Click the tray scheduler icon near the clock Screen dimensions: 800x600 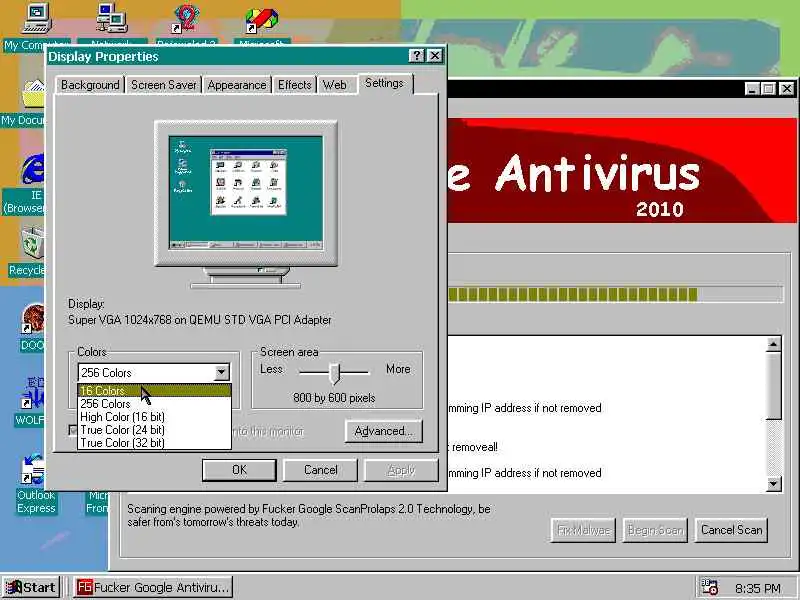pyautogui.click(x=709, y=587)
